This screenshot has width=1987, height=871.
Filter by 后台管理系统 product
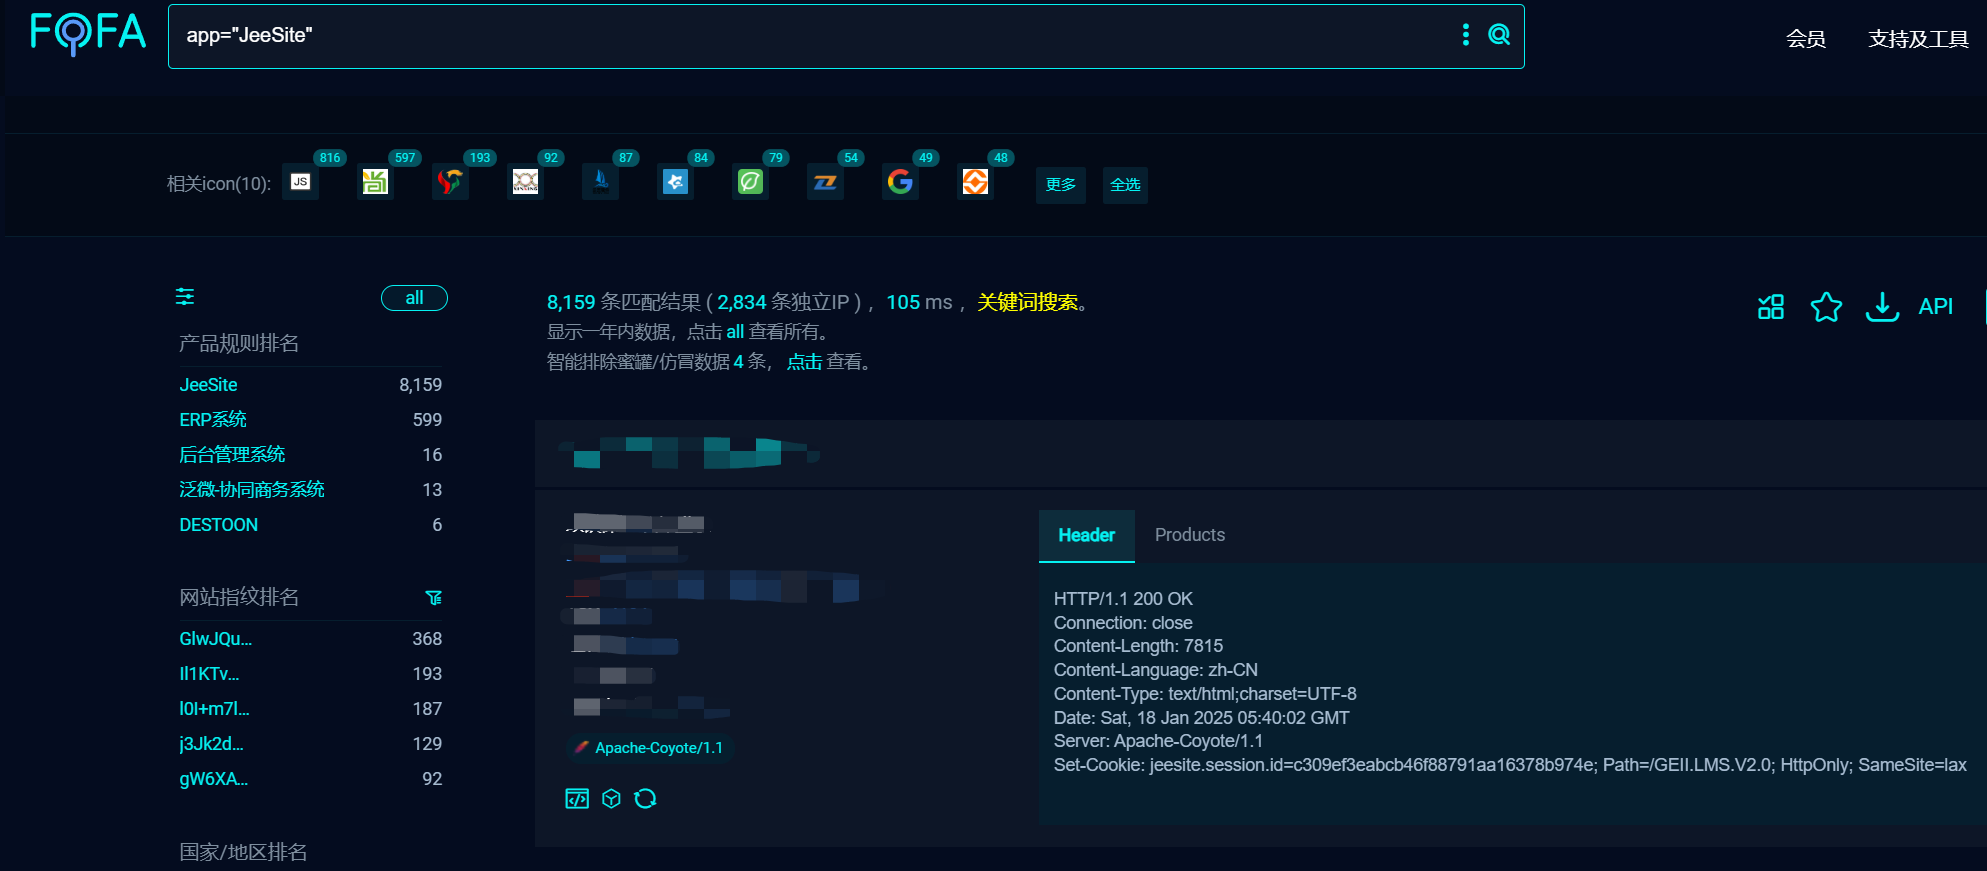(232, 455)
